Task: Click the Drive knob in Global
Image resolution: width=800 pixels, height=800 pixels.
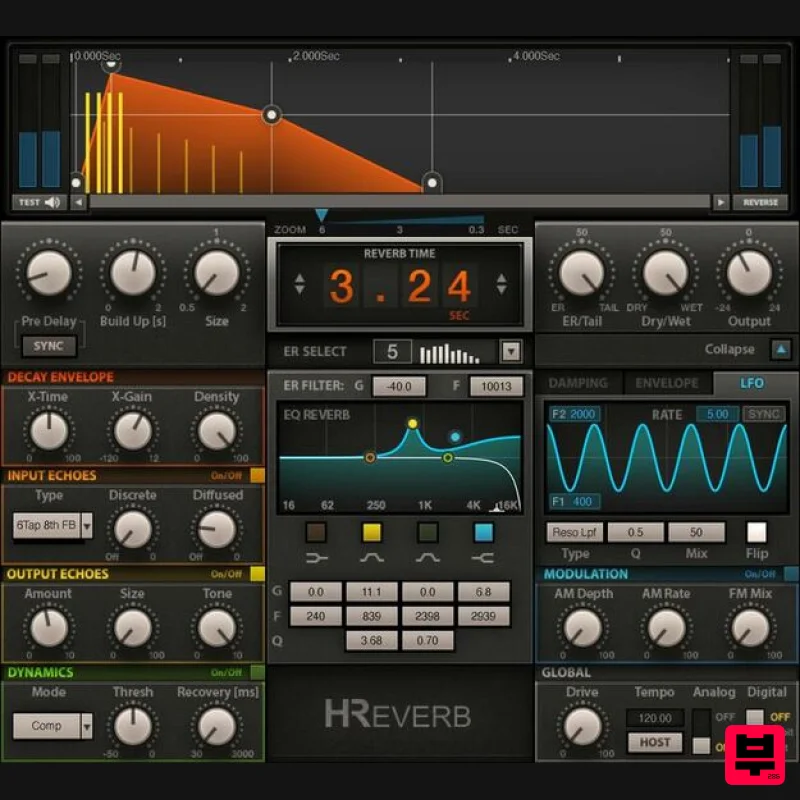Action: point(582,726)
